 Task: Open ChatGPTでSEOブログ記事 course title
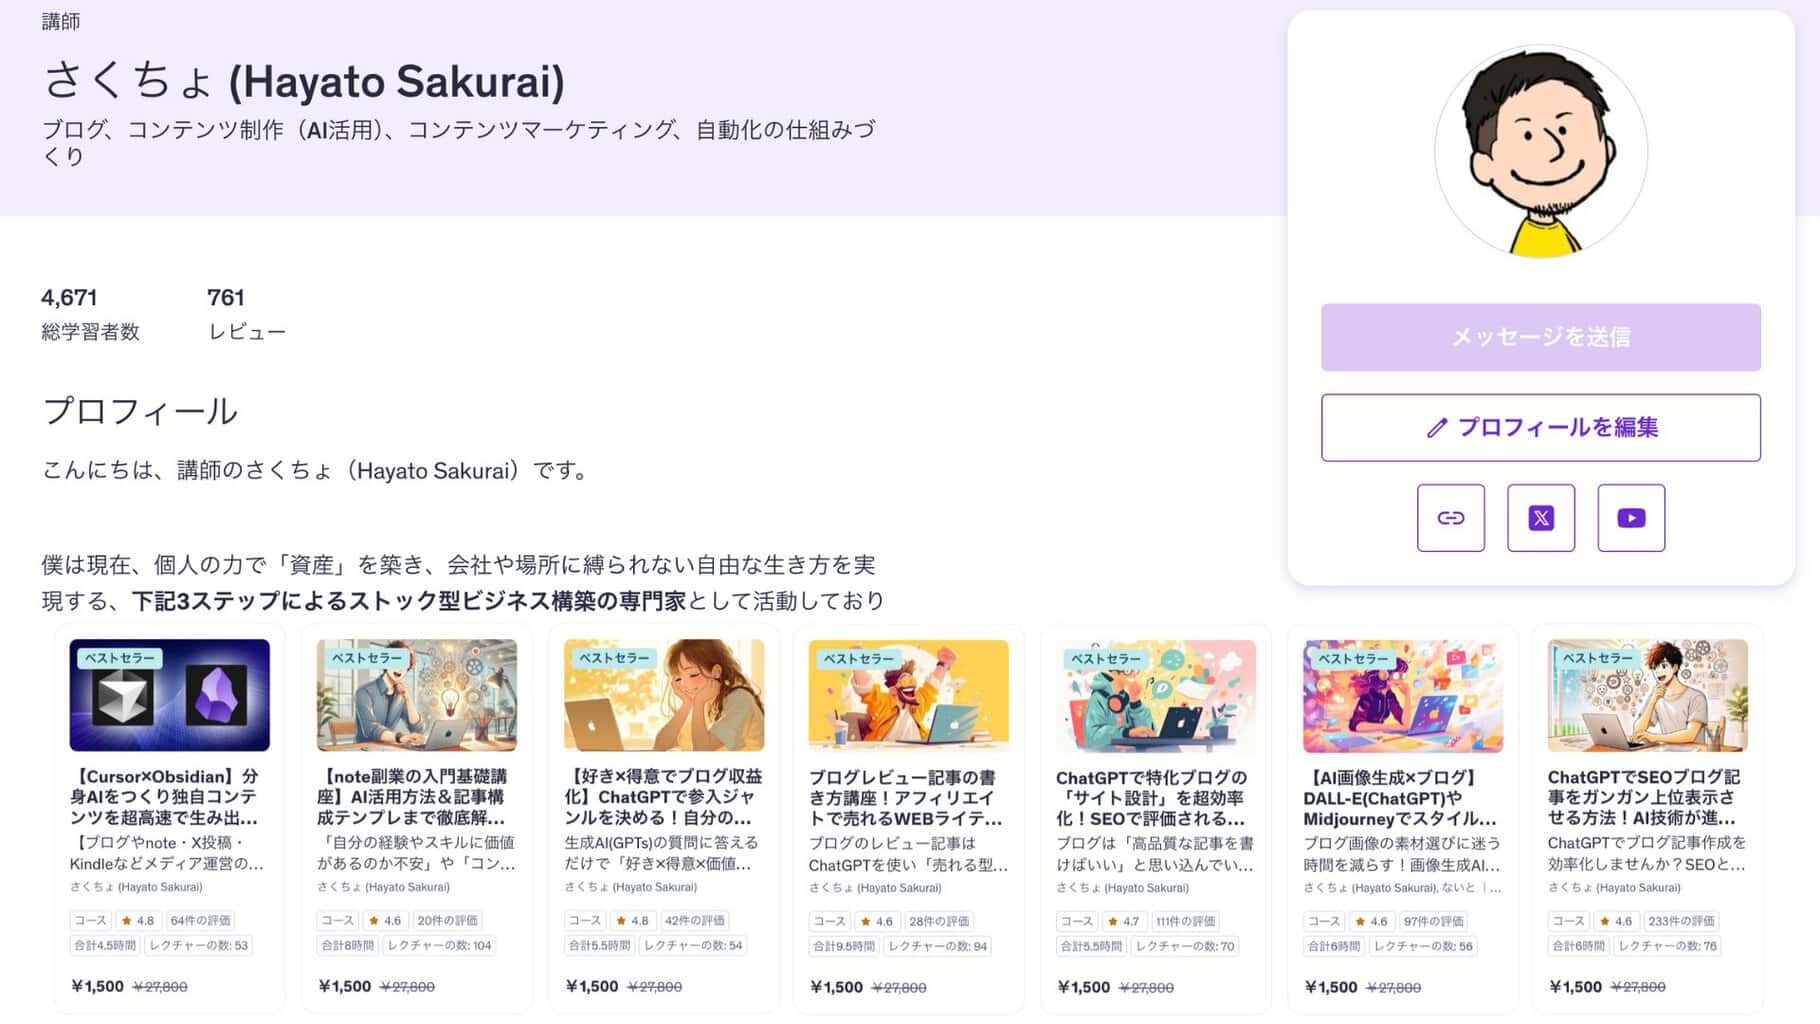pos(1645,798)
